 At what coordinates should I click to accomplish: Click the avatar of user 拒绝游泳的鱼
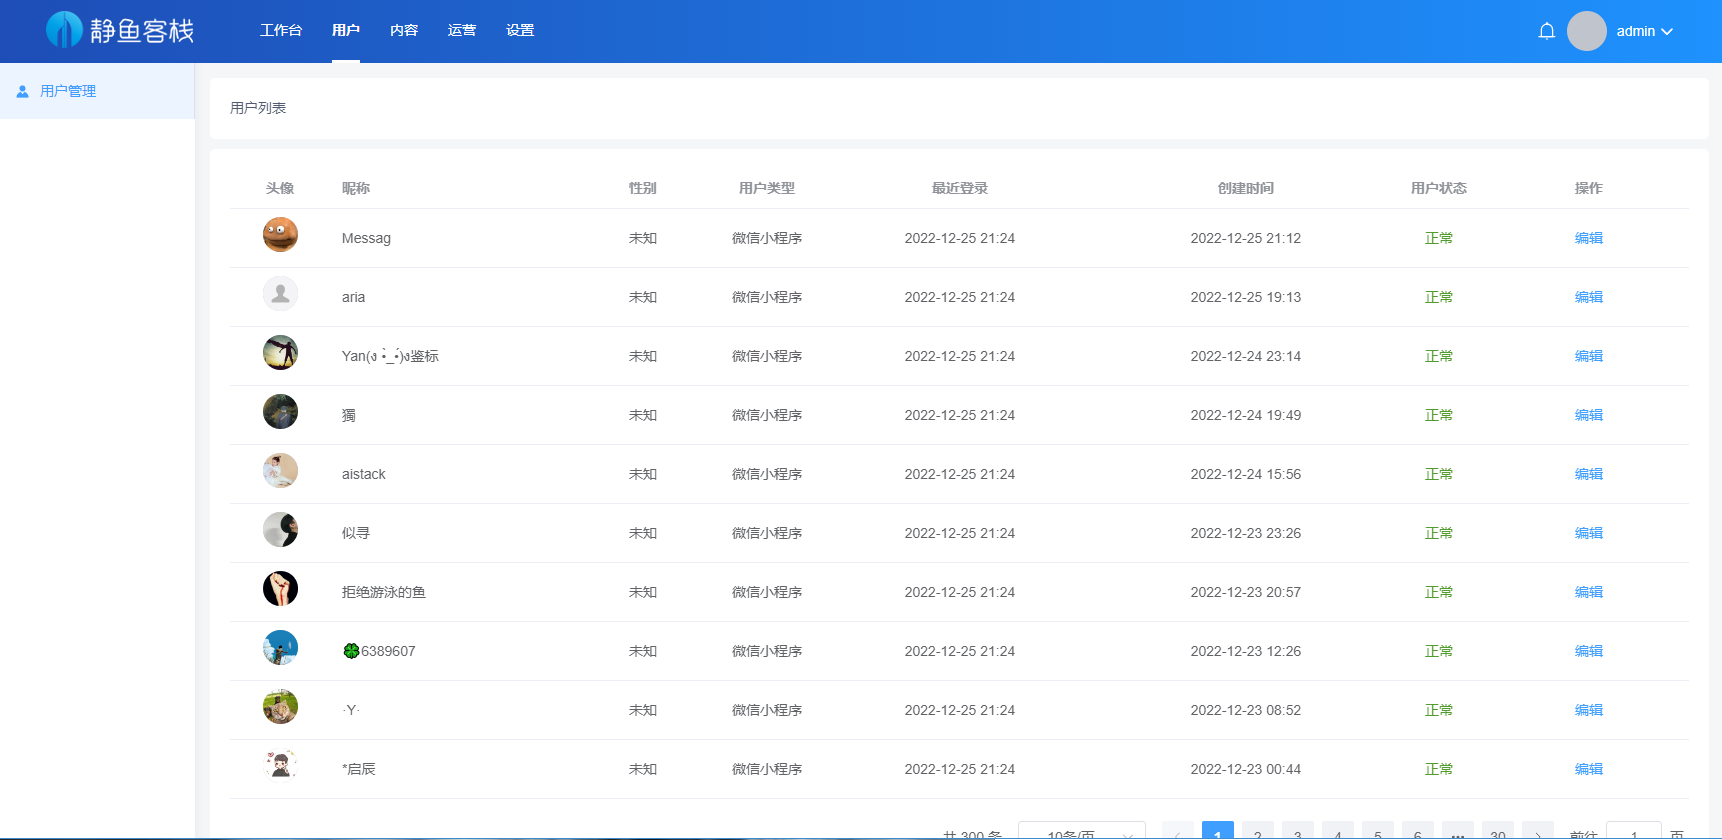[280, 589]
